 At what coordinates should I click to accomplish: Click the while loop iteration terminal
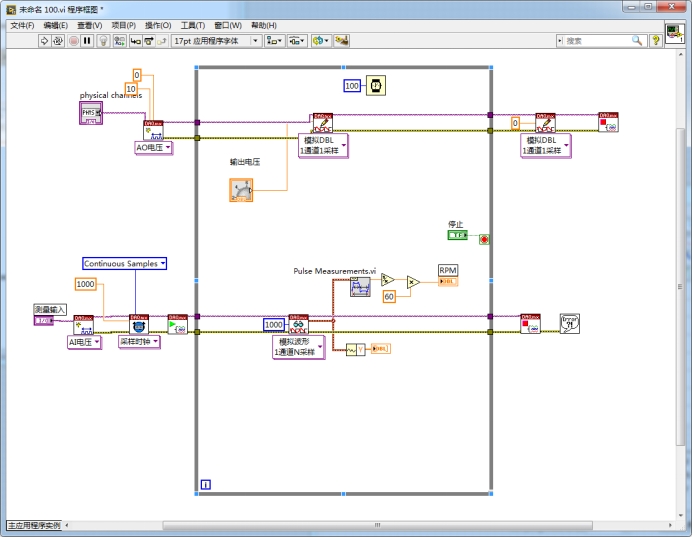coord(205,484)
